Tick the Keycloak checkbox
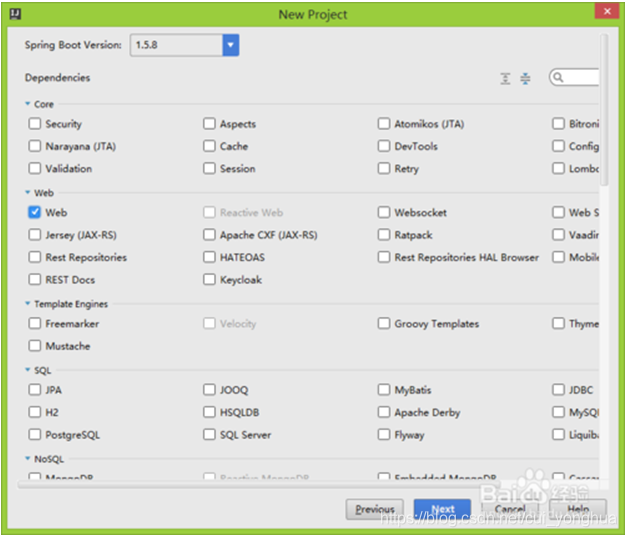627x537 pixels. coord(209,279)
